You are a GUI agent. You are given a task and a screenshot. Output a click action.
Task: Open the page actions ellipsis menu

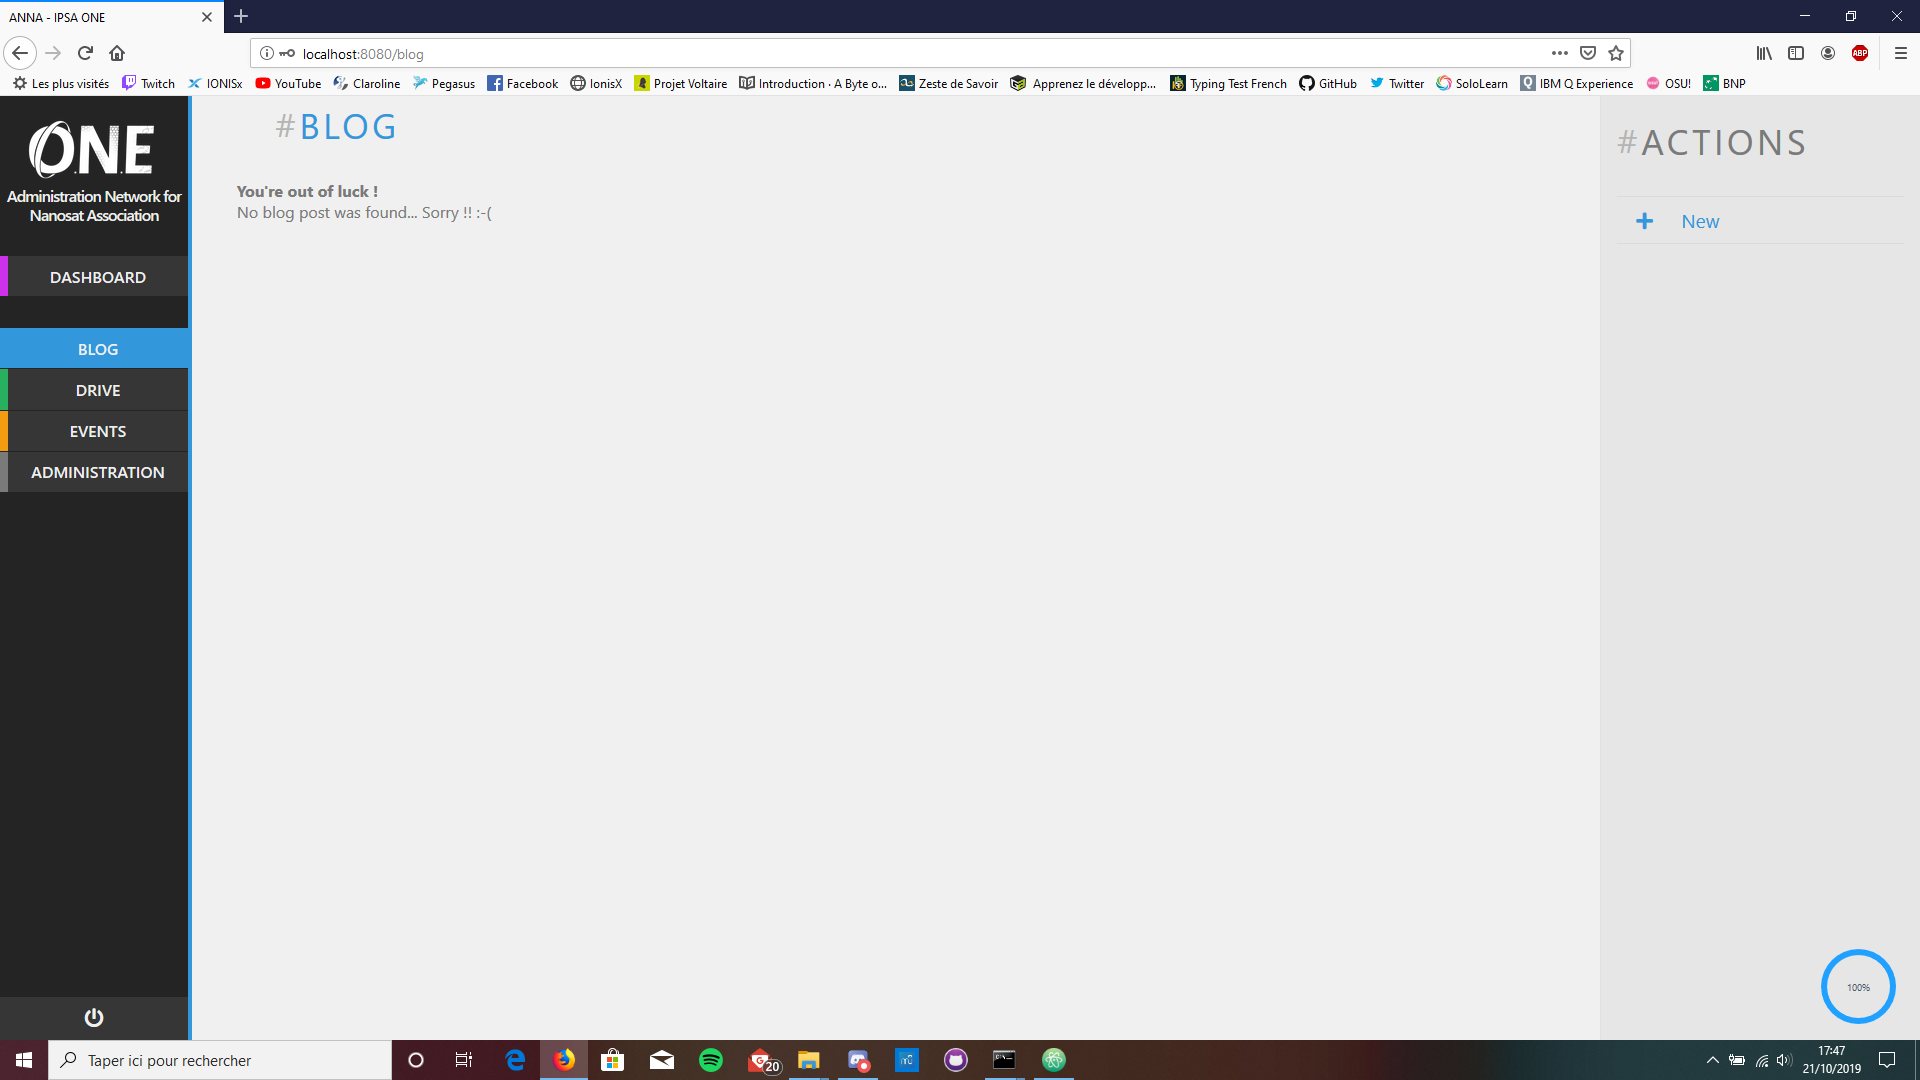click(x=1560, y=53)
